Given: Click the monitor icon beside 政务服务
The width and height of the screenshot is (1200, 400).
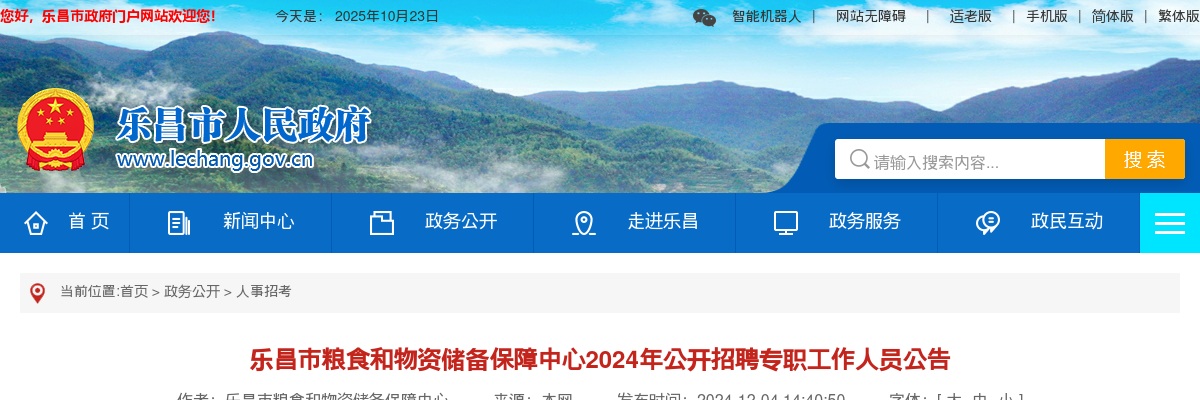Looking at the screenshot, I should (x=786, y=223).
